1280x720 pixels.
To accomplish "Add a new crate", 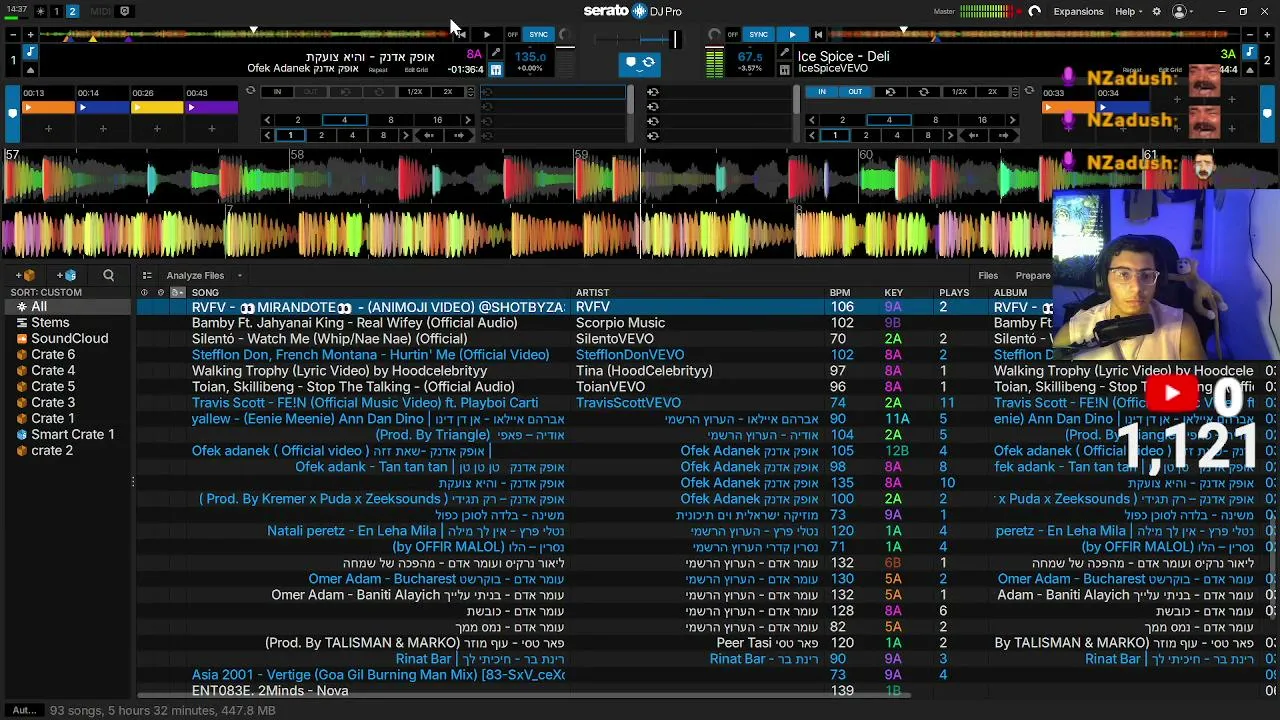I will (24, 275).
